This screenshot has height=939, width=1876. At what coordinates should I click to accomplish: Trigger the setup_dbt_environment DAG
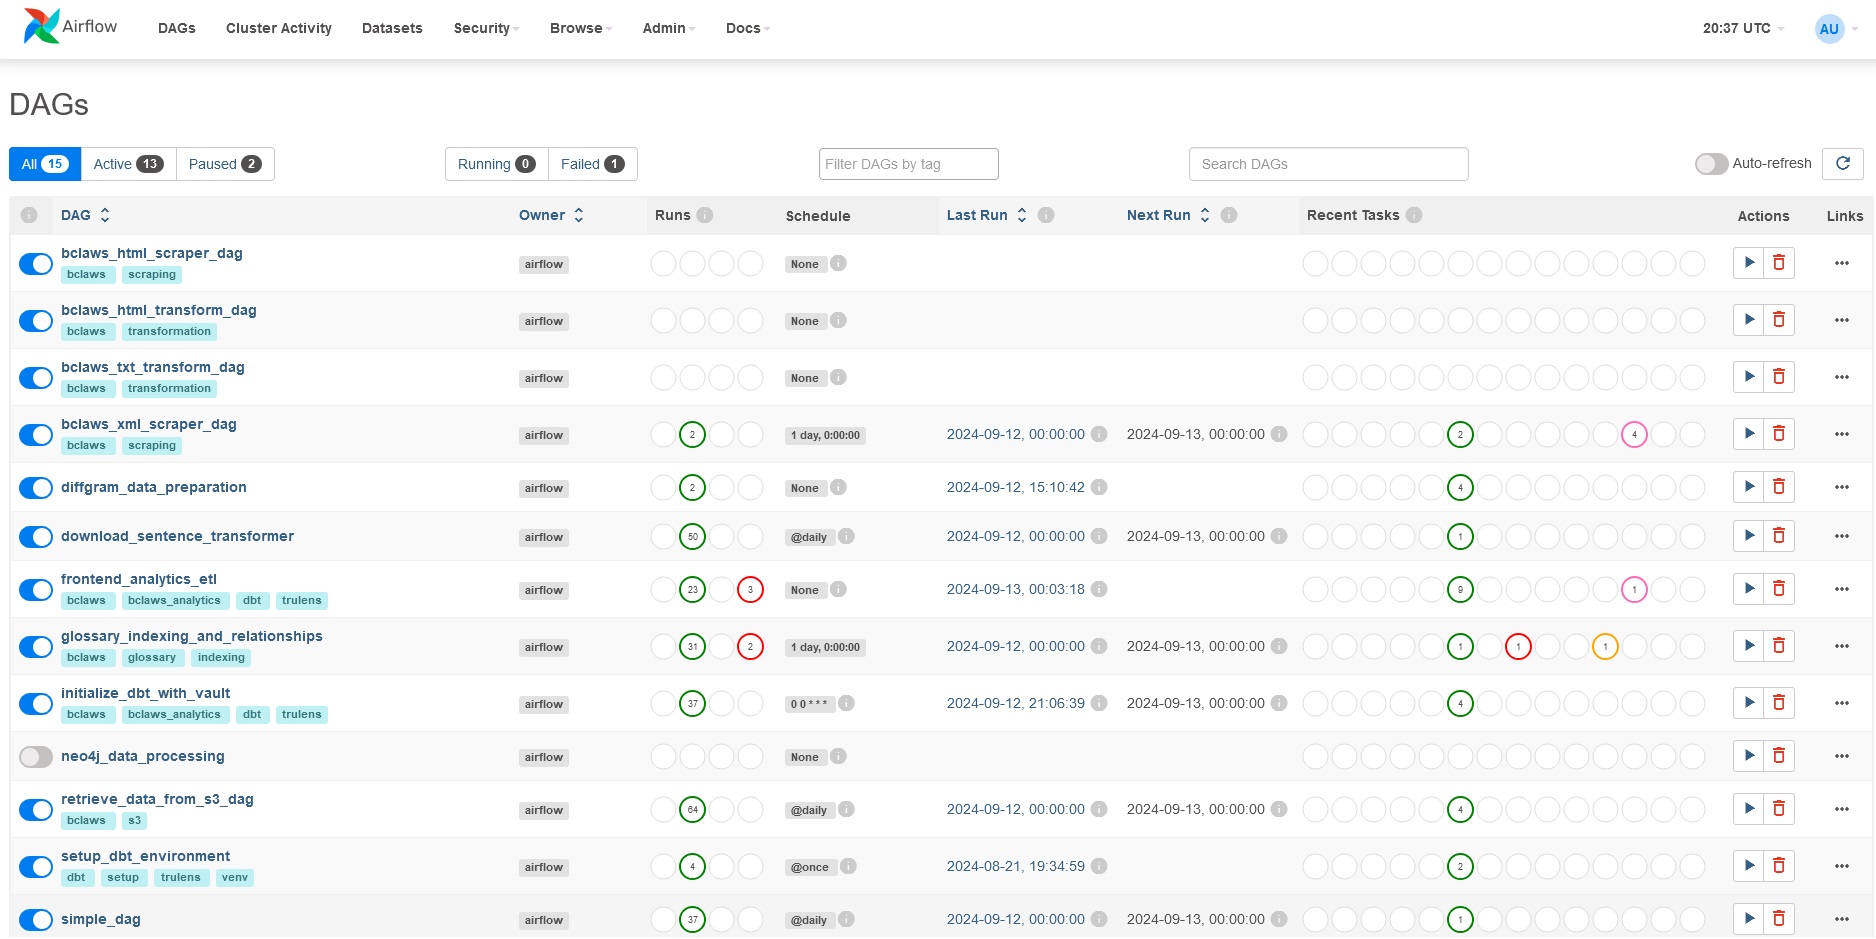point(1749,866)
